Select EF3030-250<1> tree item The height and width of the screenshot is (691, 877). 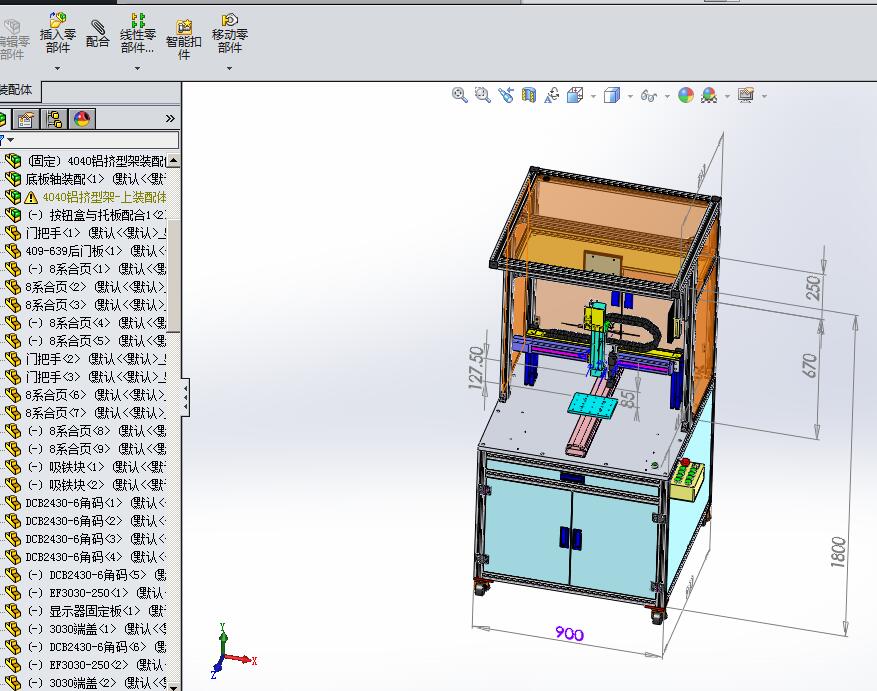pyautogui.click(x=86, y=593)
